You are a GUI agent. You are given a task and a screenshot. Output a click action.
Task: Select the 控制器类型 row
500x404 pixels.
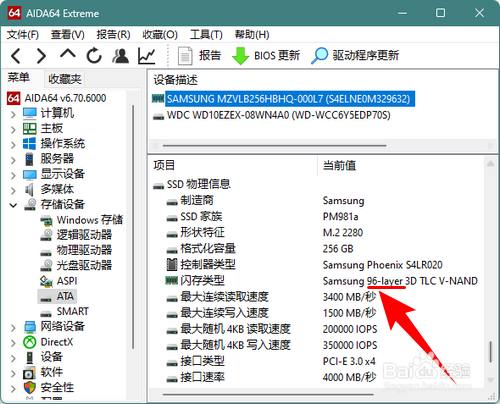[304, 265]
